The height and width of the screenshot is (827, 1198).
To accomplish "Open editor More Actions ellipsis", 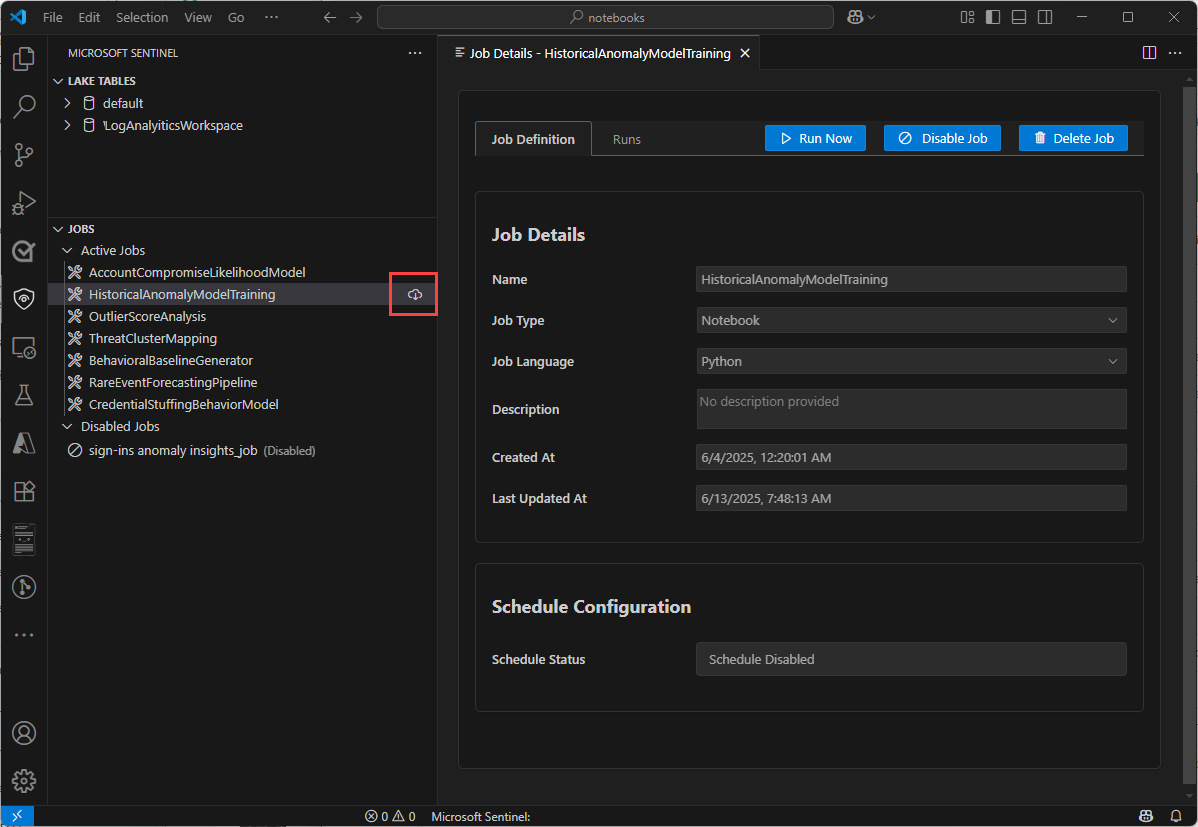I will 1175,53.
